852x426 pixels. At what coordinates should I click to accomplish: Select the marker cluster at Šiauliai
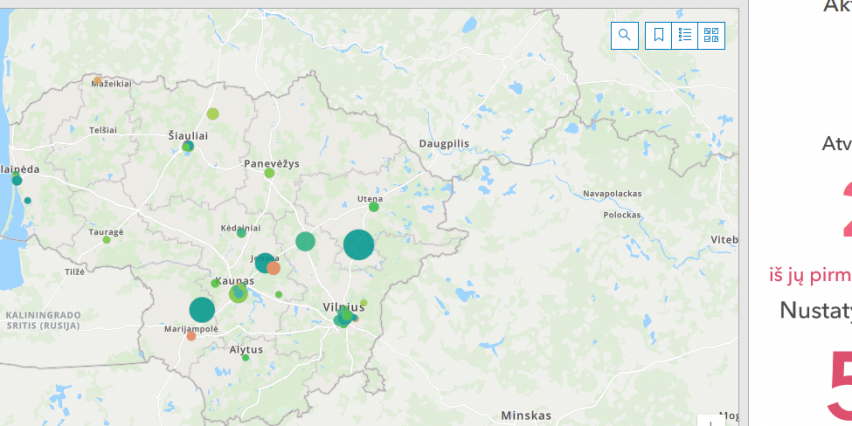point(188,146)
